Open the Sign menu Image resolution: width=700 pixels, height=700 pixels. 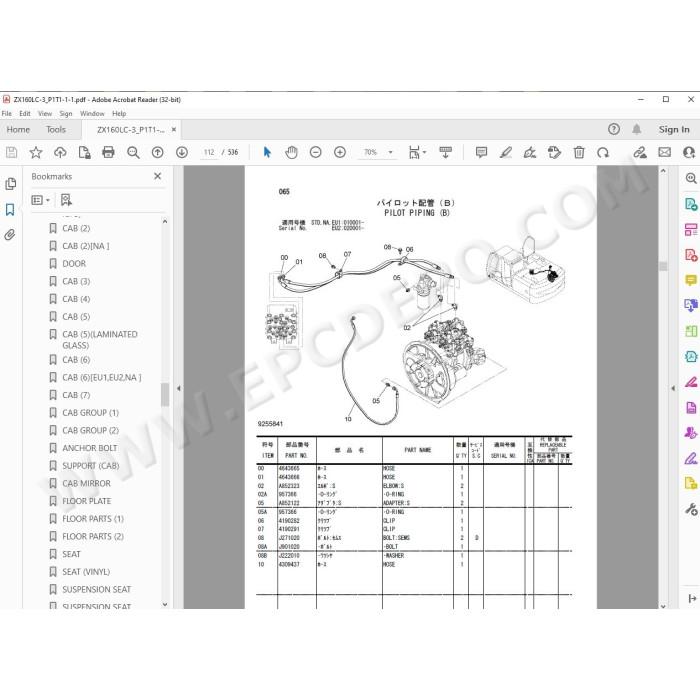point(66,114)
